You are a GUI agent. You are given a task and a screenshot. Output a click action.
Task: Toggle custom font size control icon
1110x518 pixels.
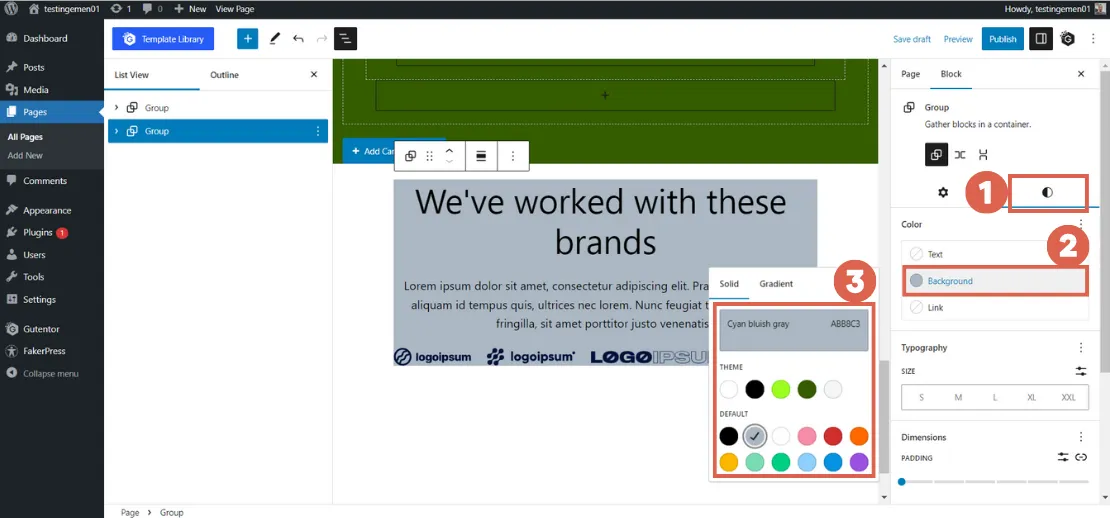click(x=1081, y=371)
